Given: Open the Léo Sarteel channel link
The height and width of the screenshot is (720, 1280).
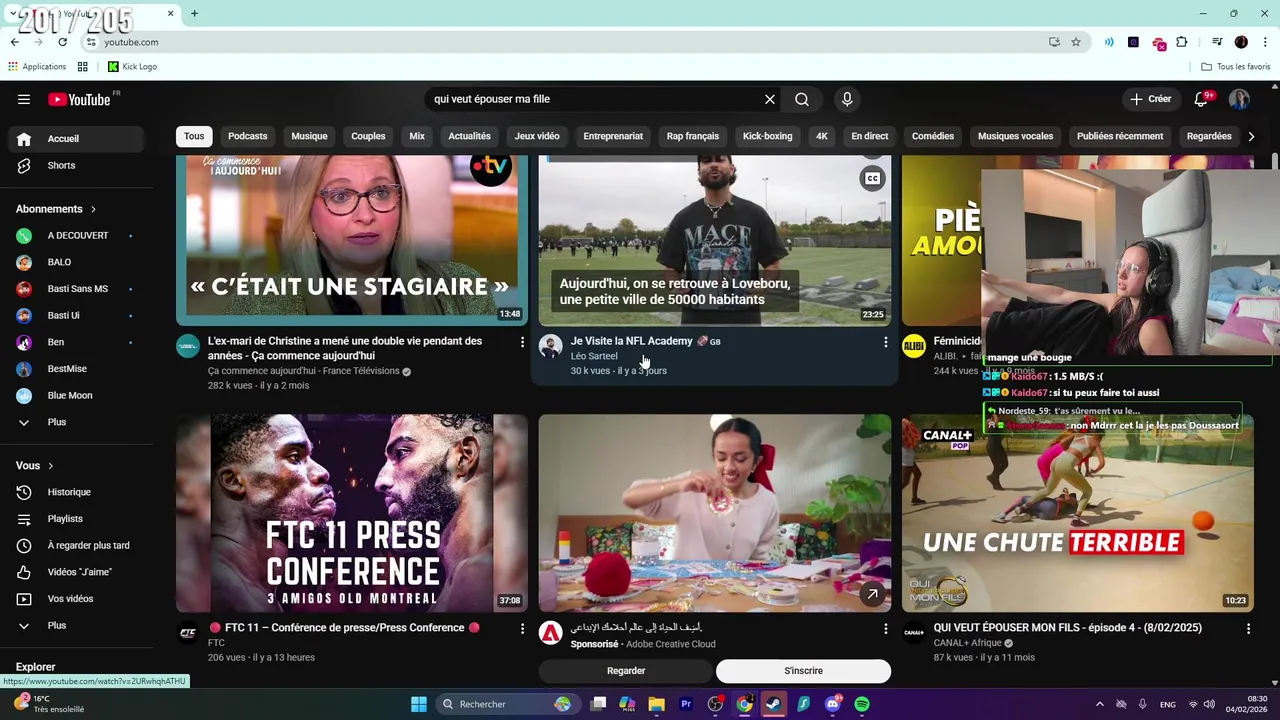Looking at the screenshot, I should point(594,356).
